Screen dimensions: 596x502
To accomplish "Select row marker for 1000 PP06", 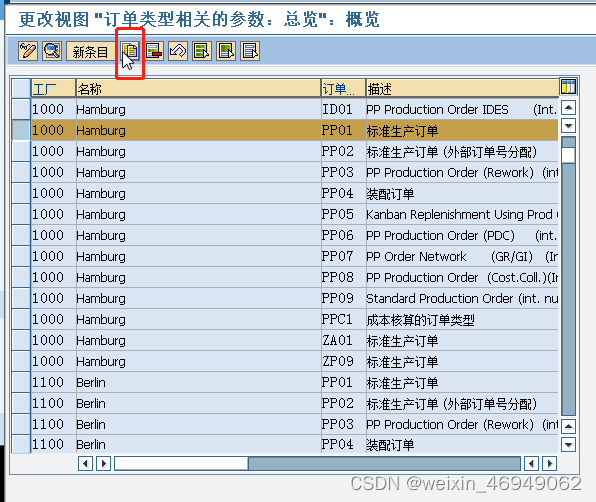I will click(21, 235).
